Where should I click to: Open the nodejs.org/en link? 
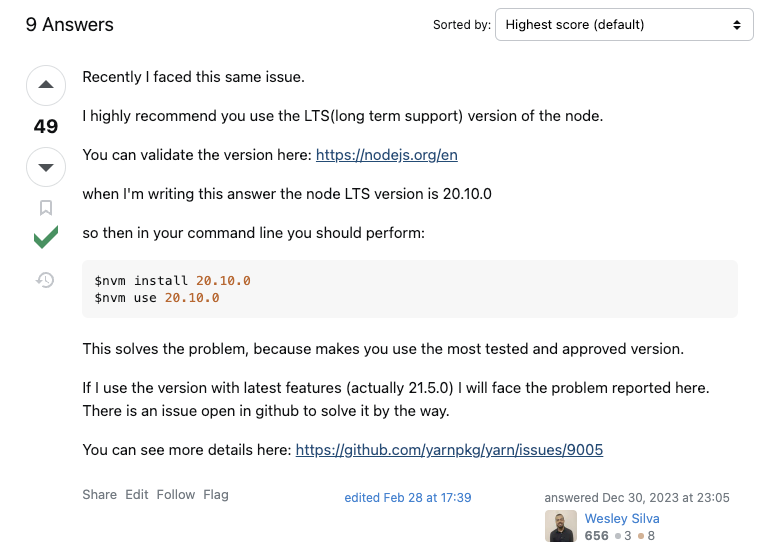386,155
